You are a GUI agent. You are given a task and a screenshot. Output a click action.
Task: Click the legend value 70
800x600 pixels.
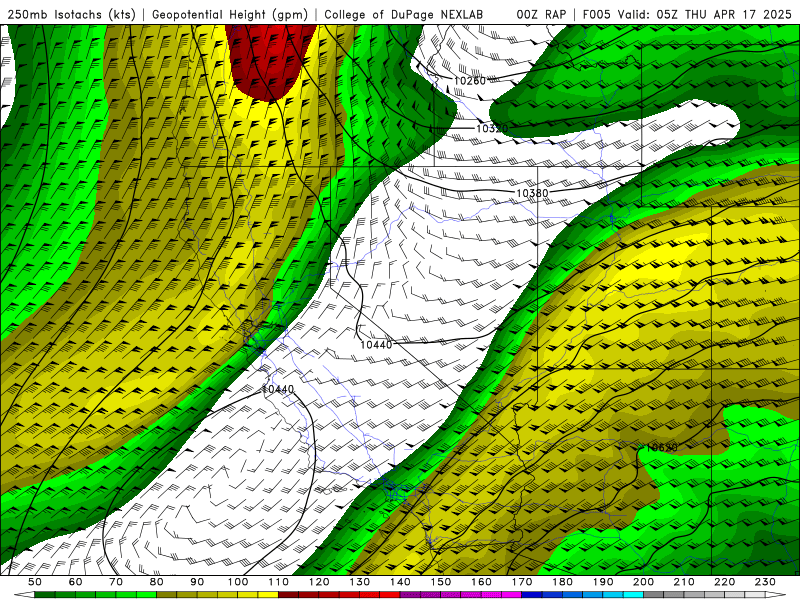tap(116, 582)
